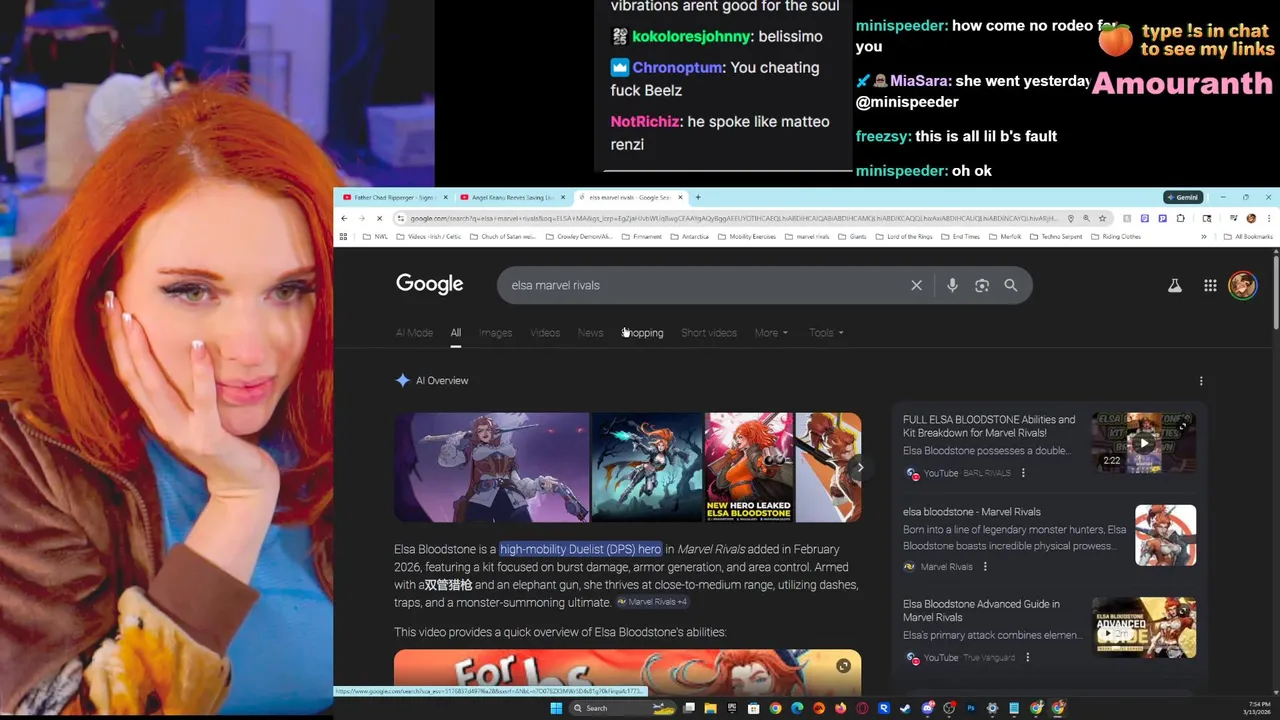Open Elsa Bloodstone Advanced Guide link
Viewport: 1280px width, 720px height.
click(x=981, y=611)
